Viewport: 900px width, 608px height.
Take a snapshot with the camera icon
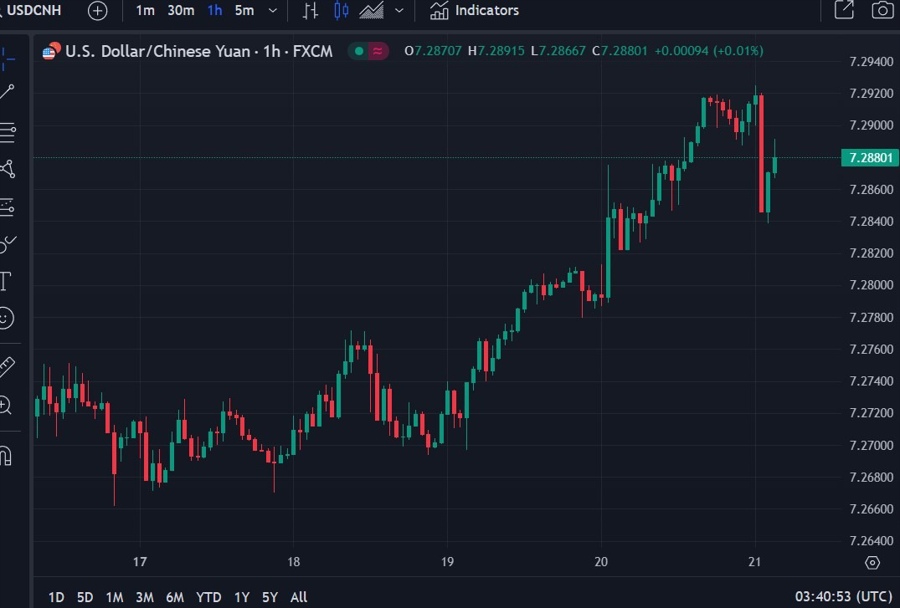pos(883,10)
